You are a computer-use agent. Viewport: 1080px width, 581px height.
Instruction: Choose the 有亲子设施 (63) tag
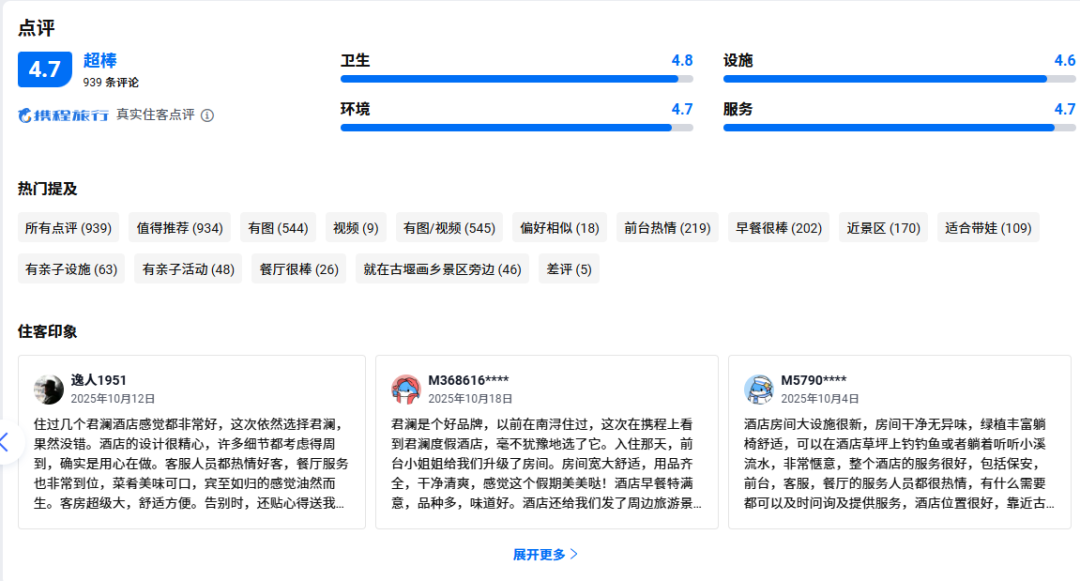pyautogui.click(x=71, y=269)
